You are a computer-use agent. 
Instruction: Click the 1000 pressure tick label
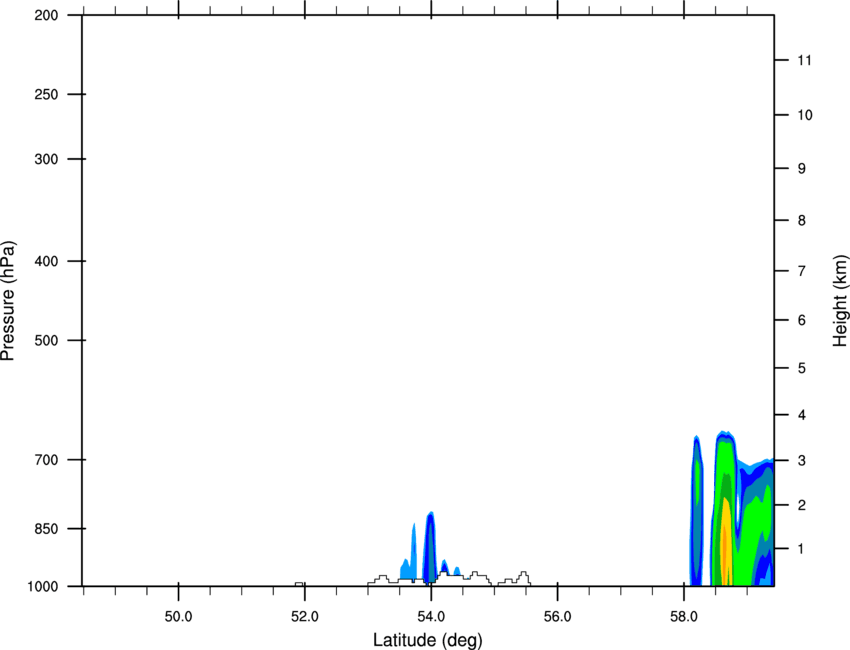click(x=42, y=586)
